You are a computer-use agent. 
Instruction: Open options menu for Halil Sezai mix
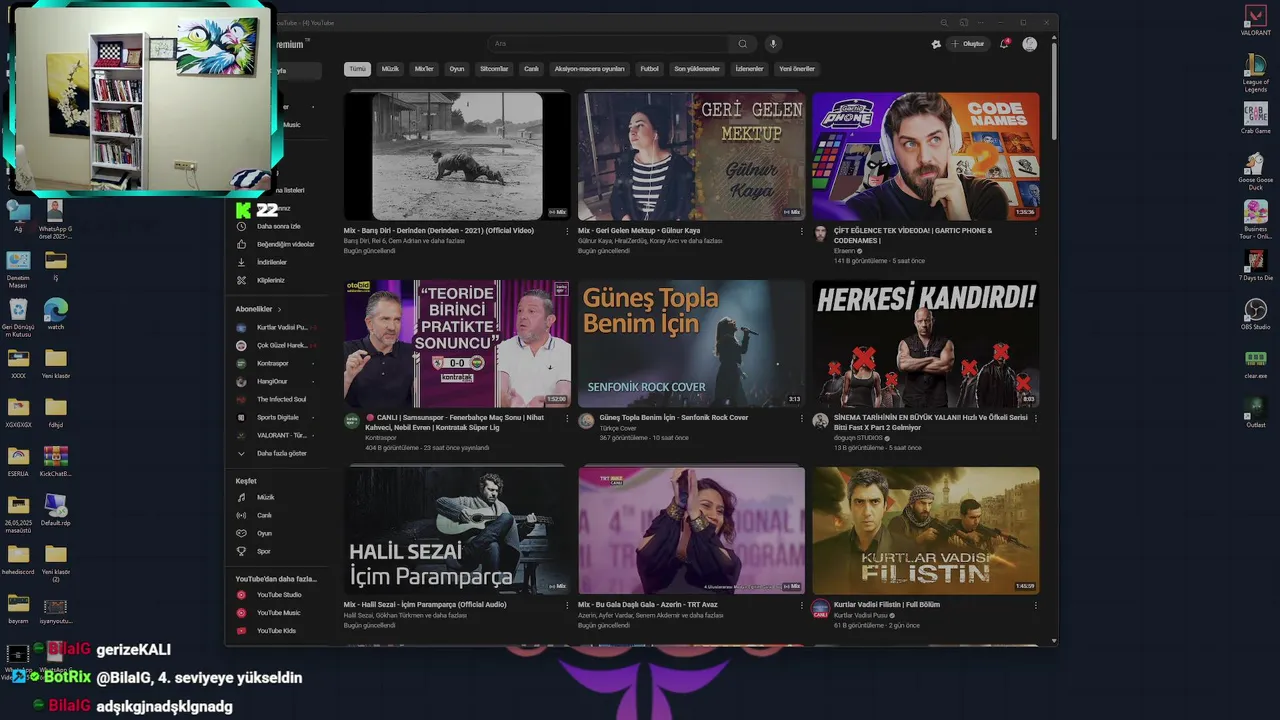tap(567, 605)
